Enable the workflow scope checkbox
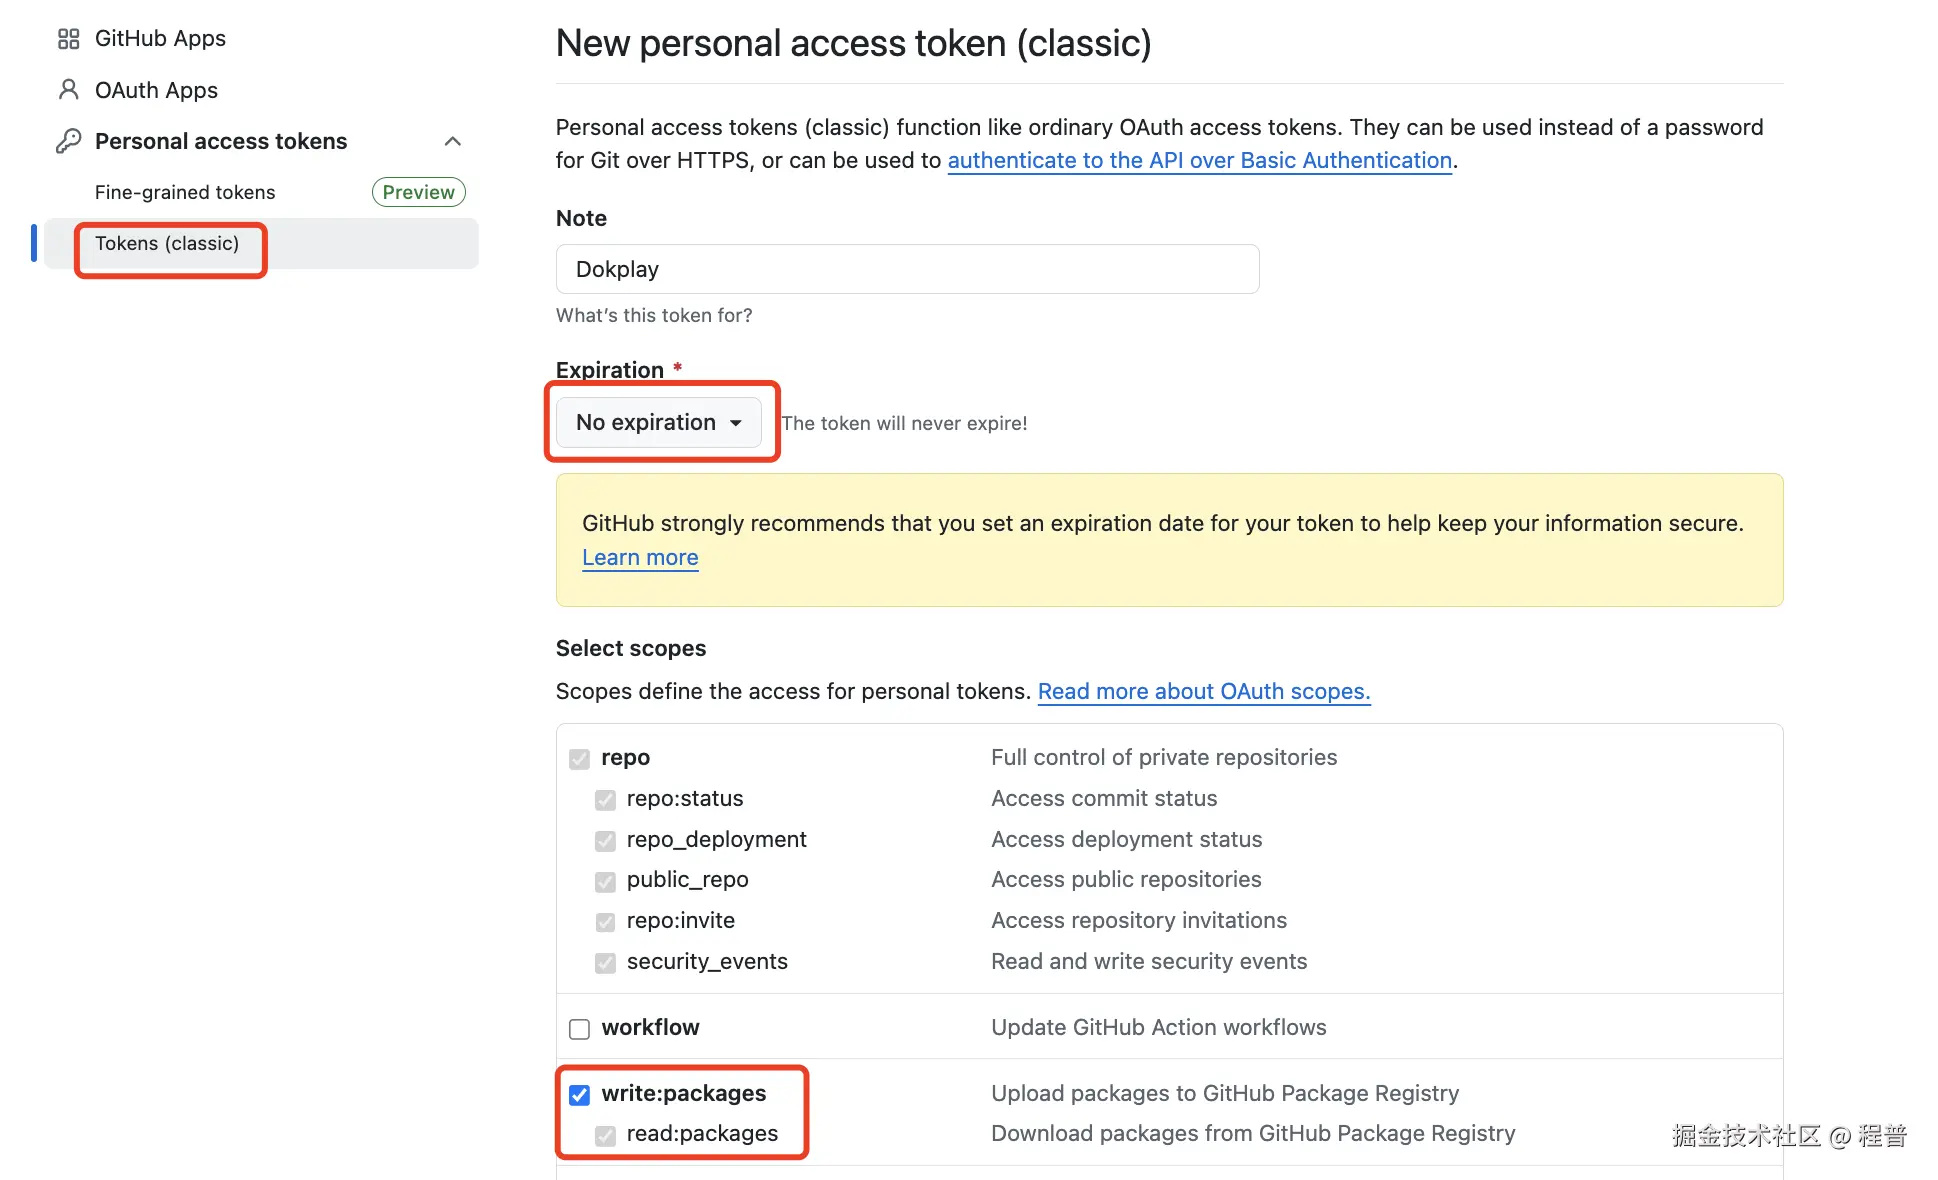This screenshot has height=1180, width=1938. (579, 1028)
